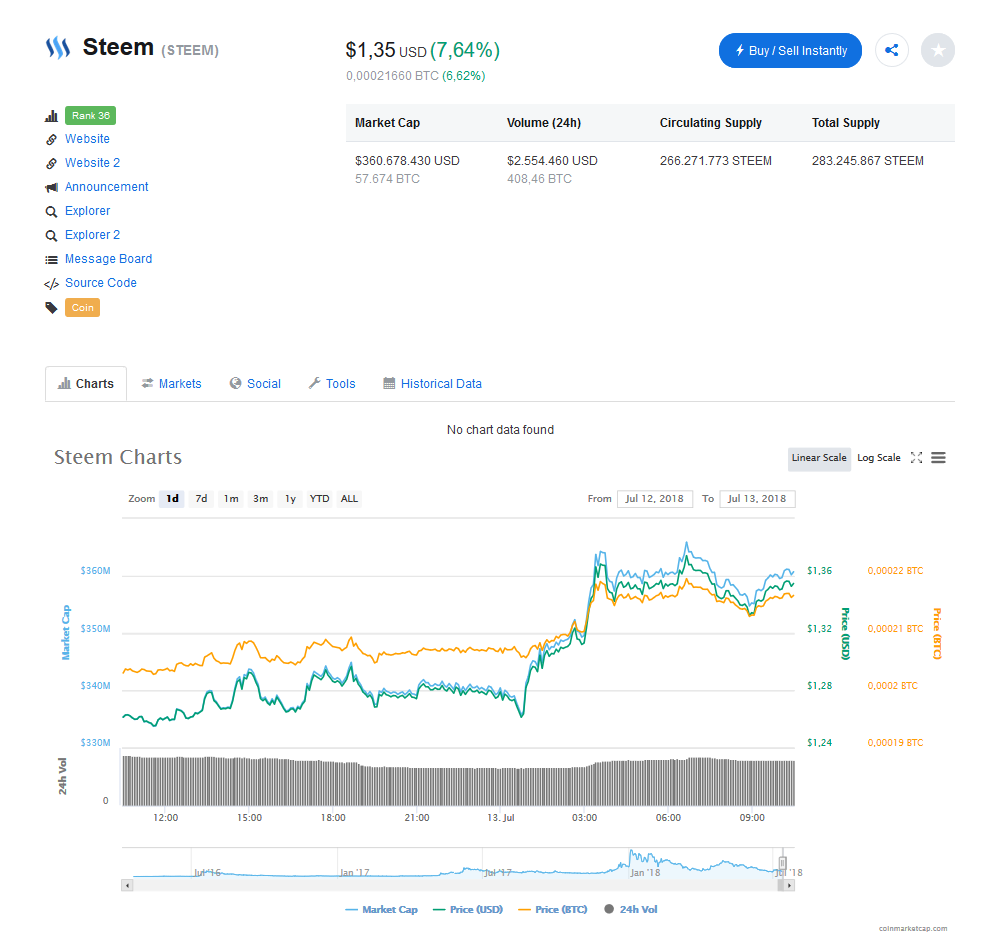Click the navigator range handle near Jul '18
The image size is (984, 943).
point(783,863)
